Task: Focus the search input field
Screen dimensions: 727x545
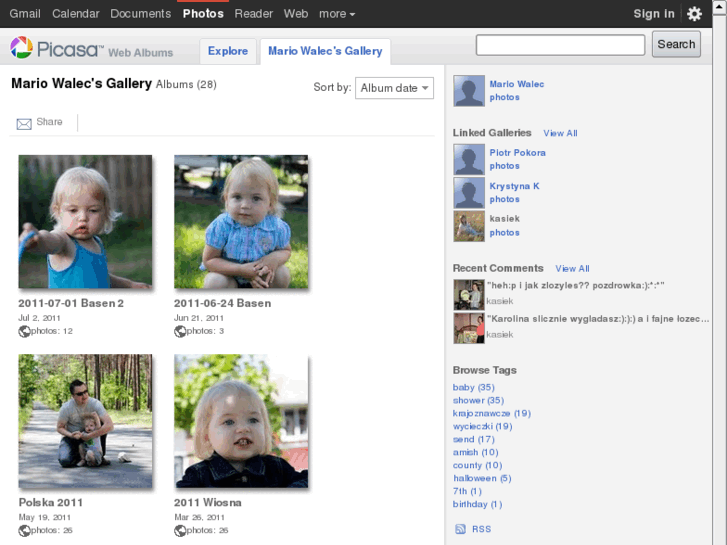Action: click(x=560, y=45)
